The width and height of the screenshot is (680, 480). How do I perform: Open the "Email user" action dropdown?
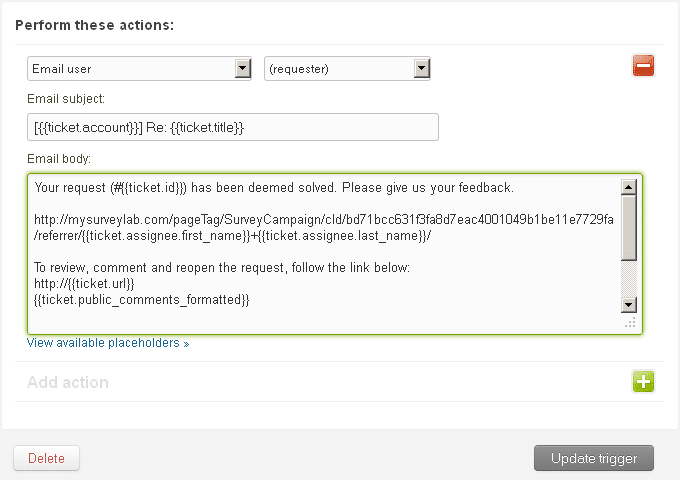(139, 69)
